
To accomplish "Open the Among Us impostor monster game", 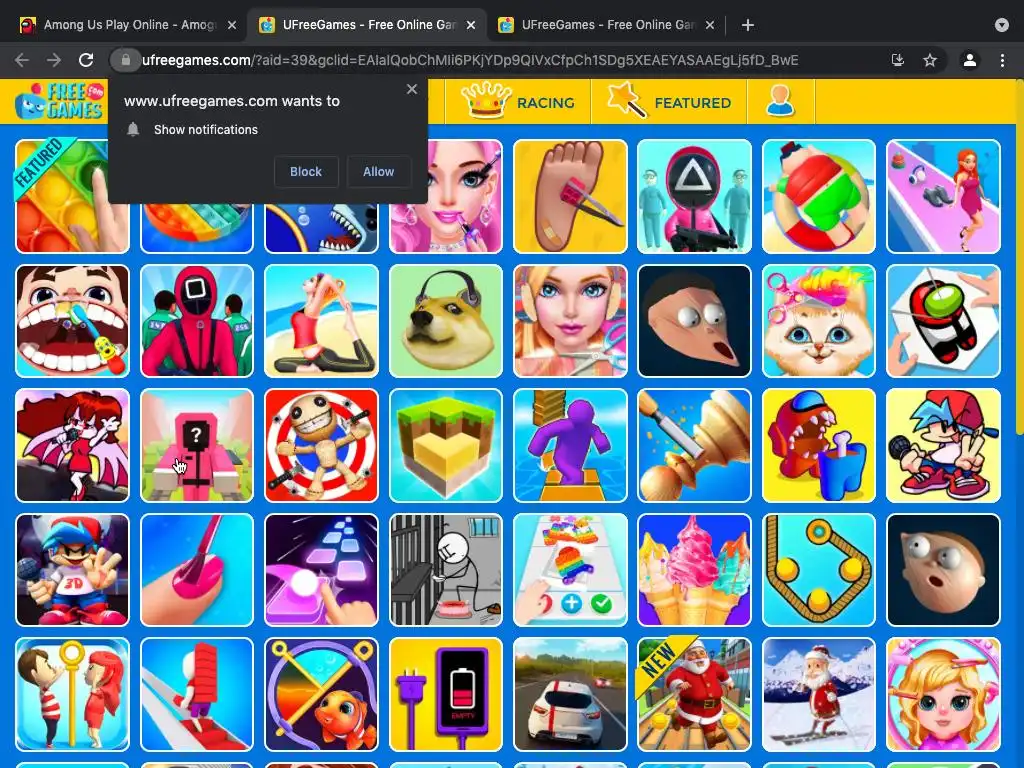I will coord(819,445).
